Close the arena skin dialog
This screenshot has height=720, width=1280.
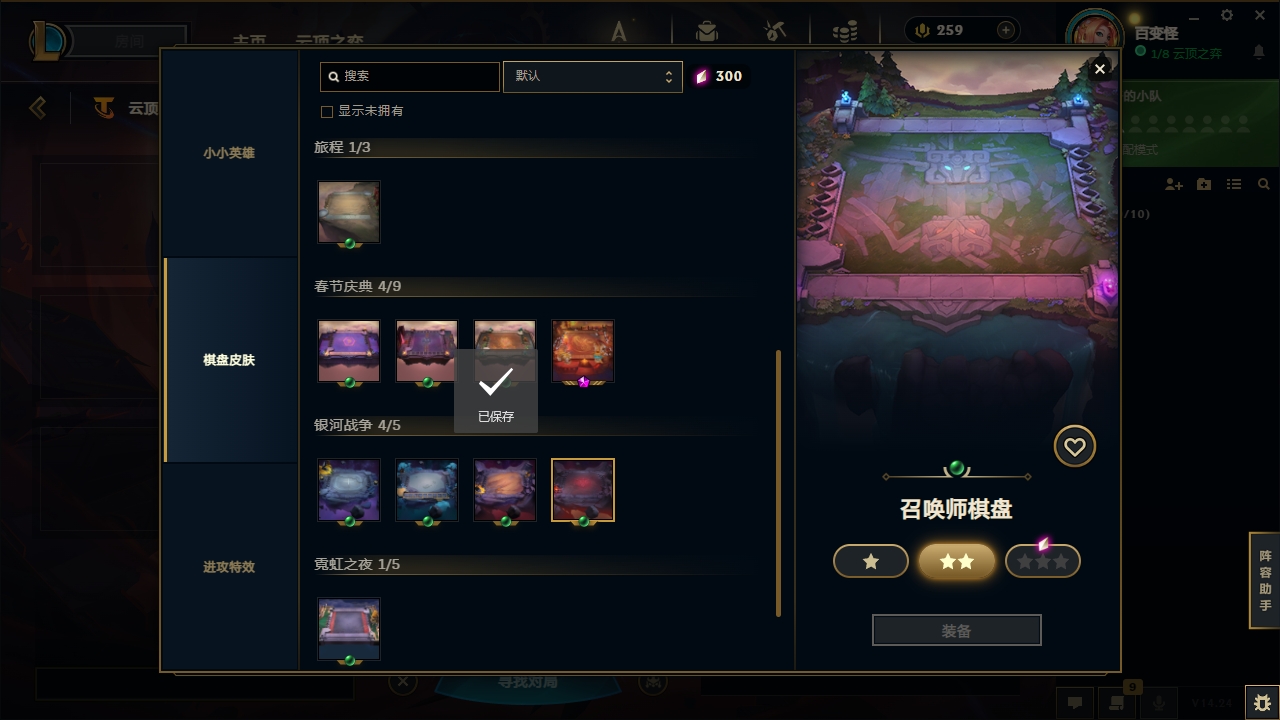pos(1100,69)
